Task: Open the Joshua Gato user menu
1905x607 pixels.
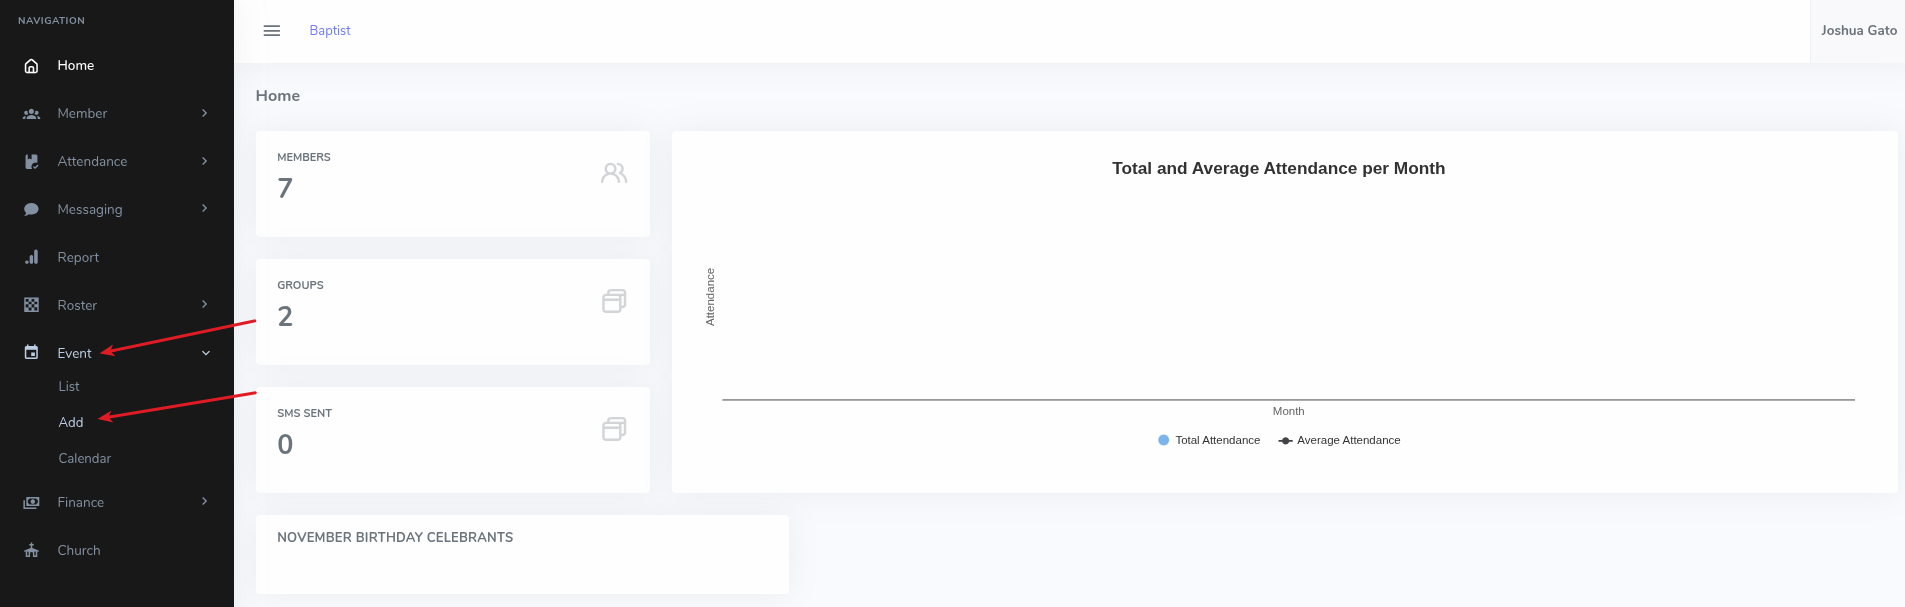Action: tap(1858, 31)
